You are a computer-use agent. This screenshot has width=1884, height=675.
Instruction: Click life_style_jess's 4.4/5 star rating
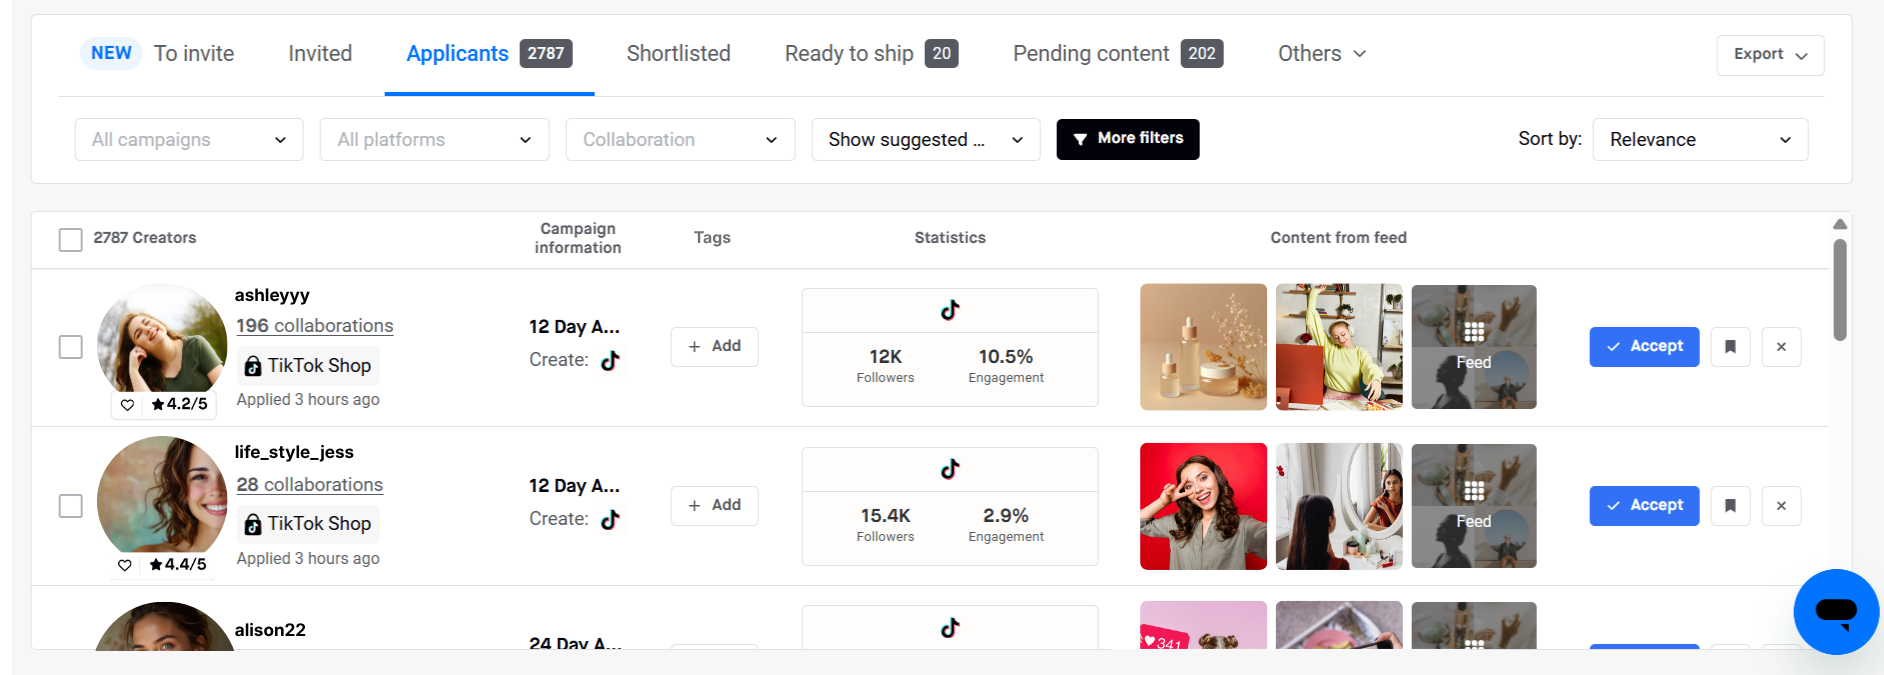tap(178, 564)
